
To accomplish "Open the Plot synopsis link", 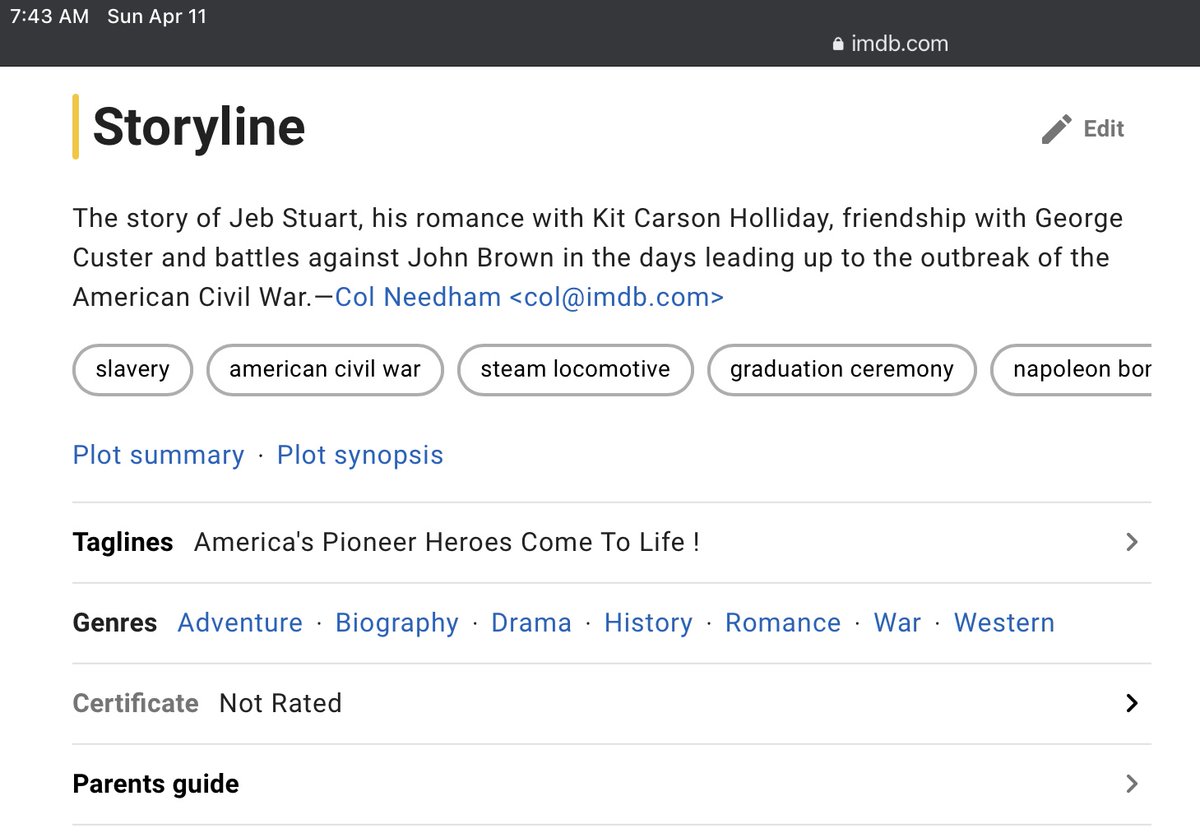I will [x=360, y=455].
